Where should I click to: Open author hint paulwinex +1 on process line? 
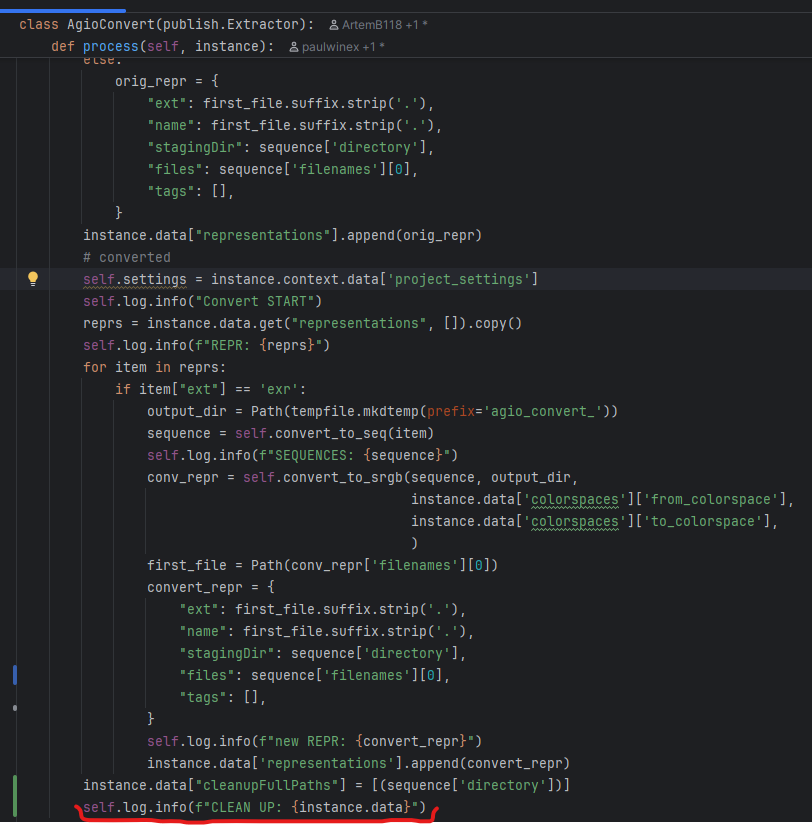[337, 47]
